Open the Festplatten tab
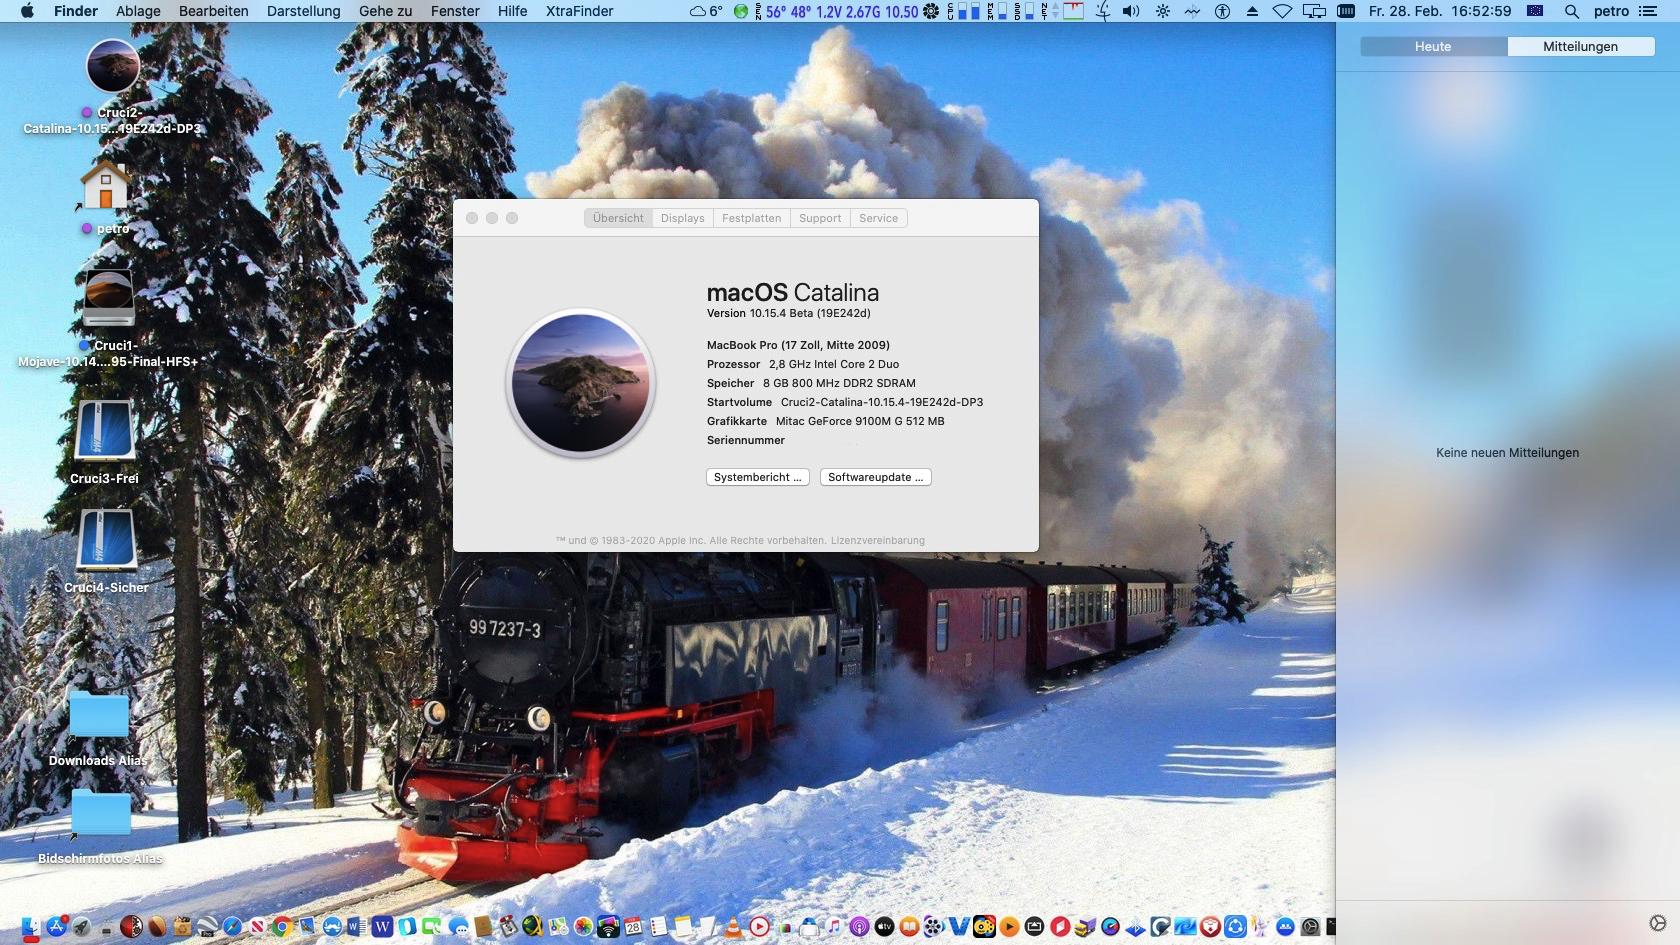Image resolution: width=1680 pixels, height=945 pixels. point(751,217)
